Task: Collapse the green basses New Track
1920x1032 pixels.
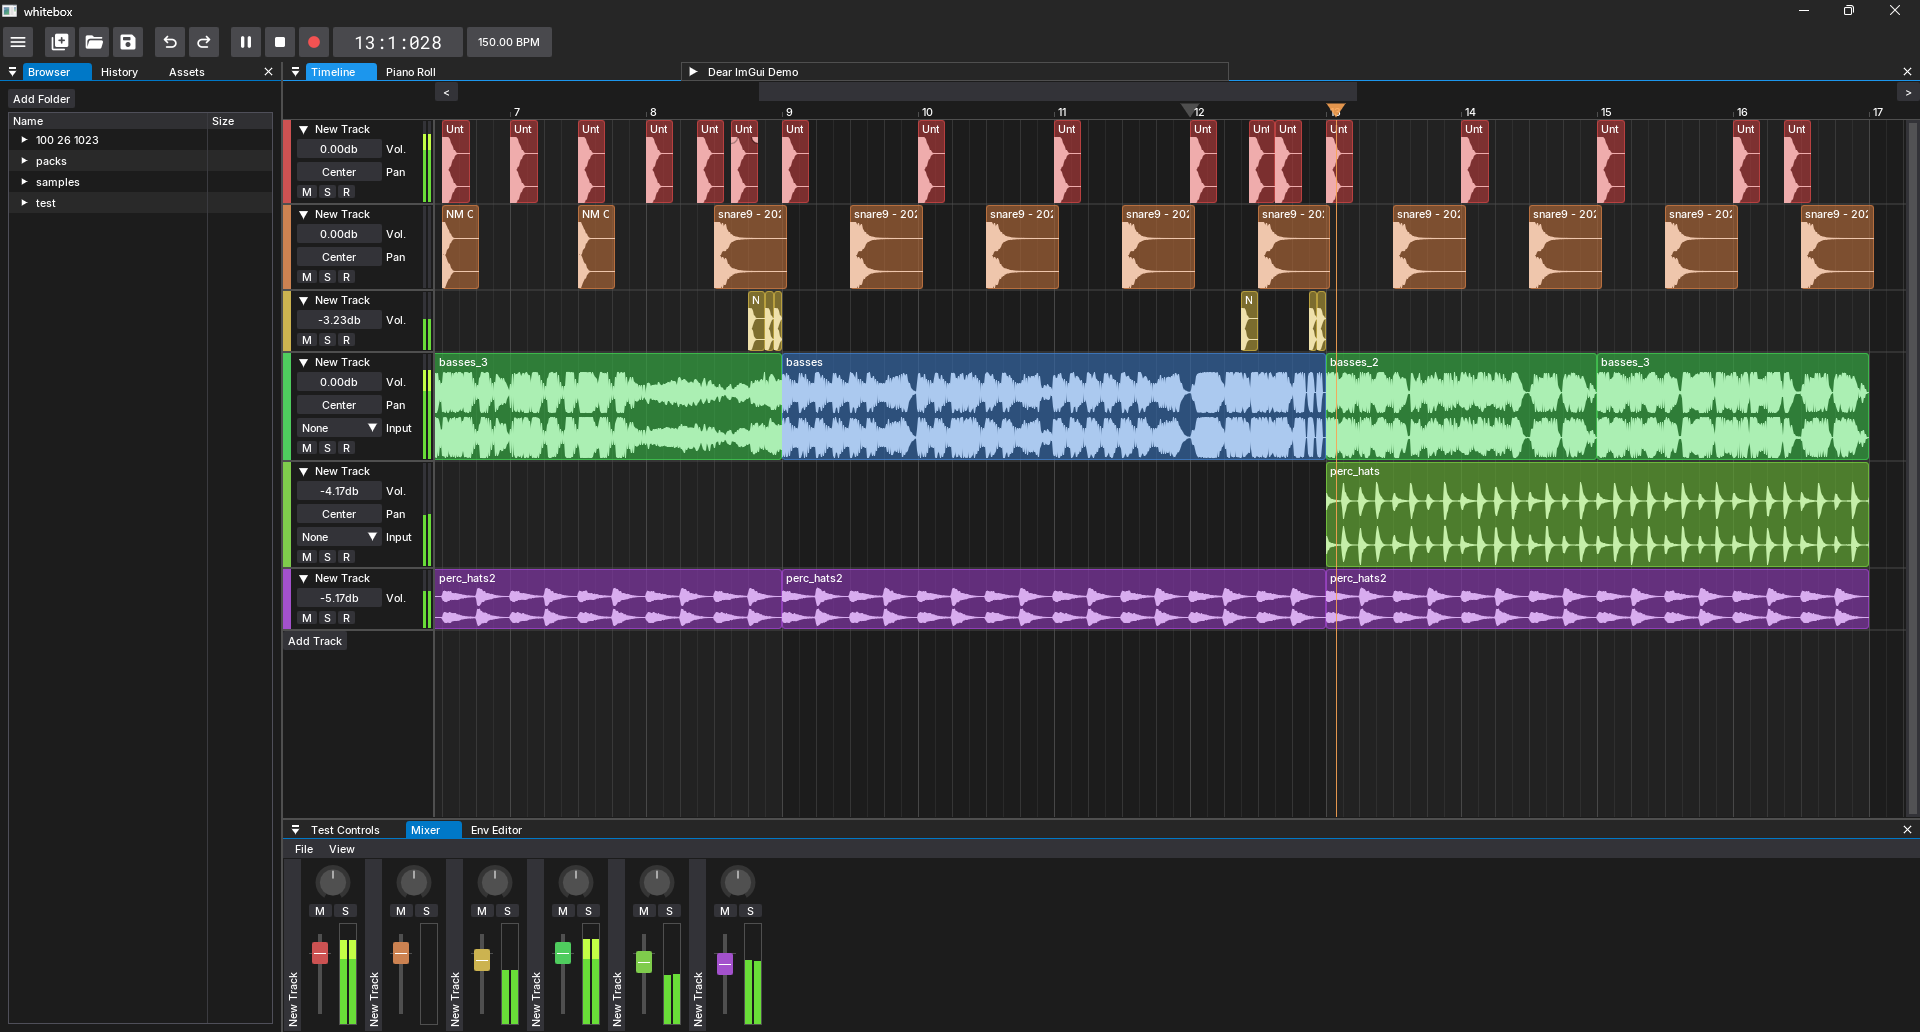Action: 304,362
